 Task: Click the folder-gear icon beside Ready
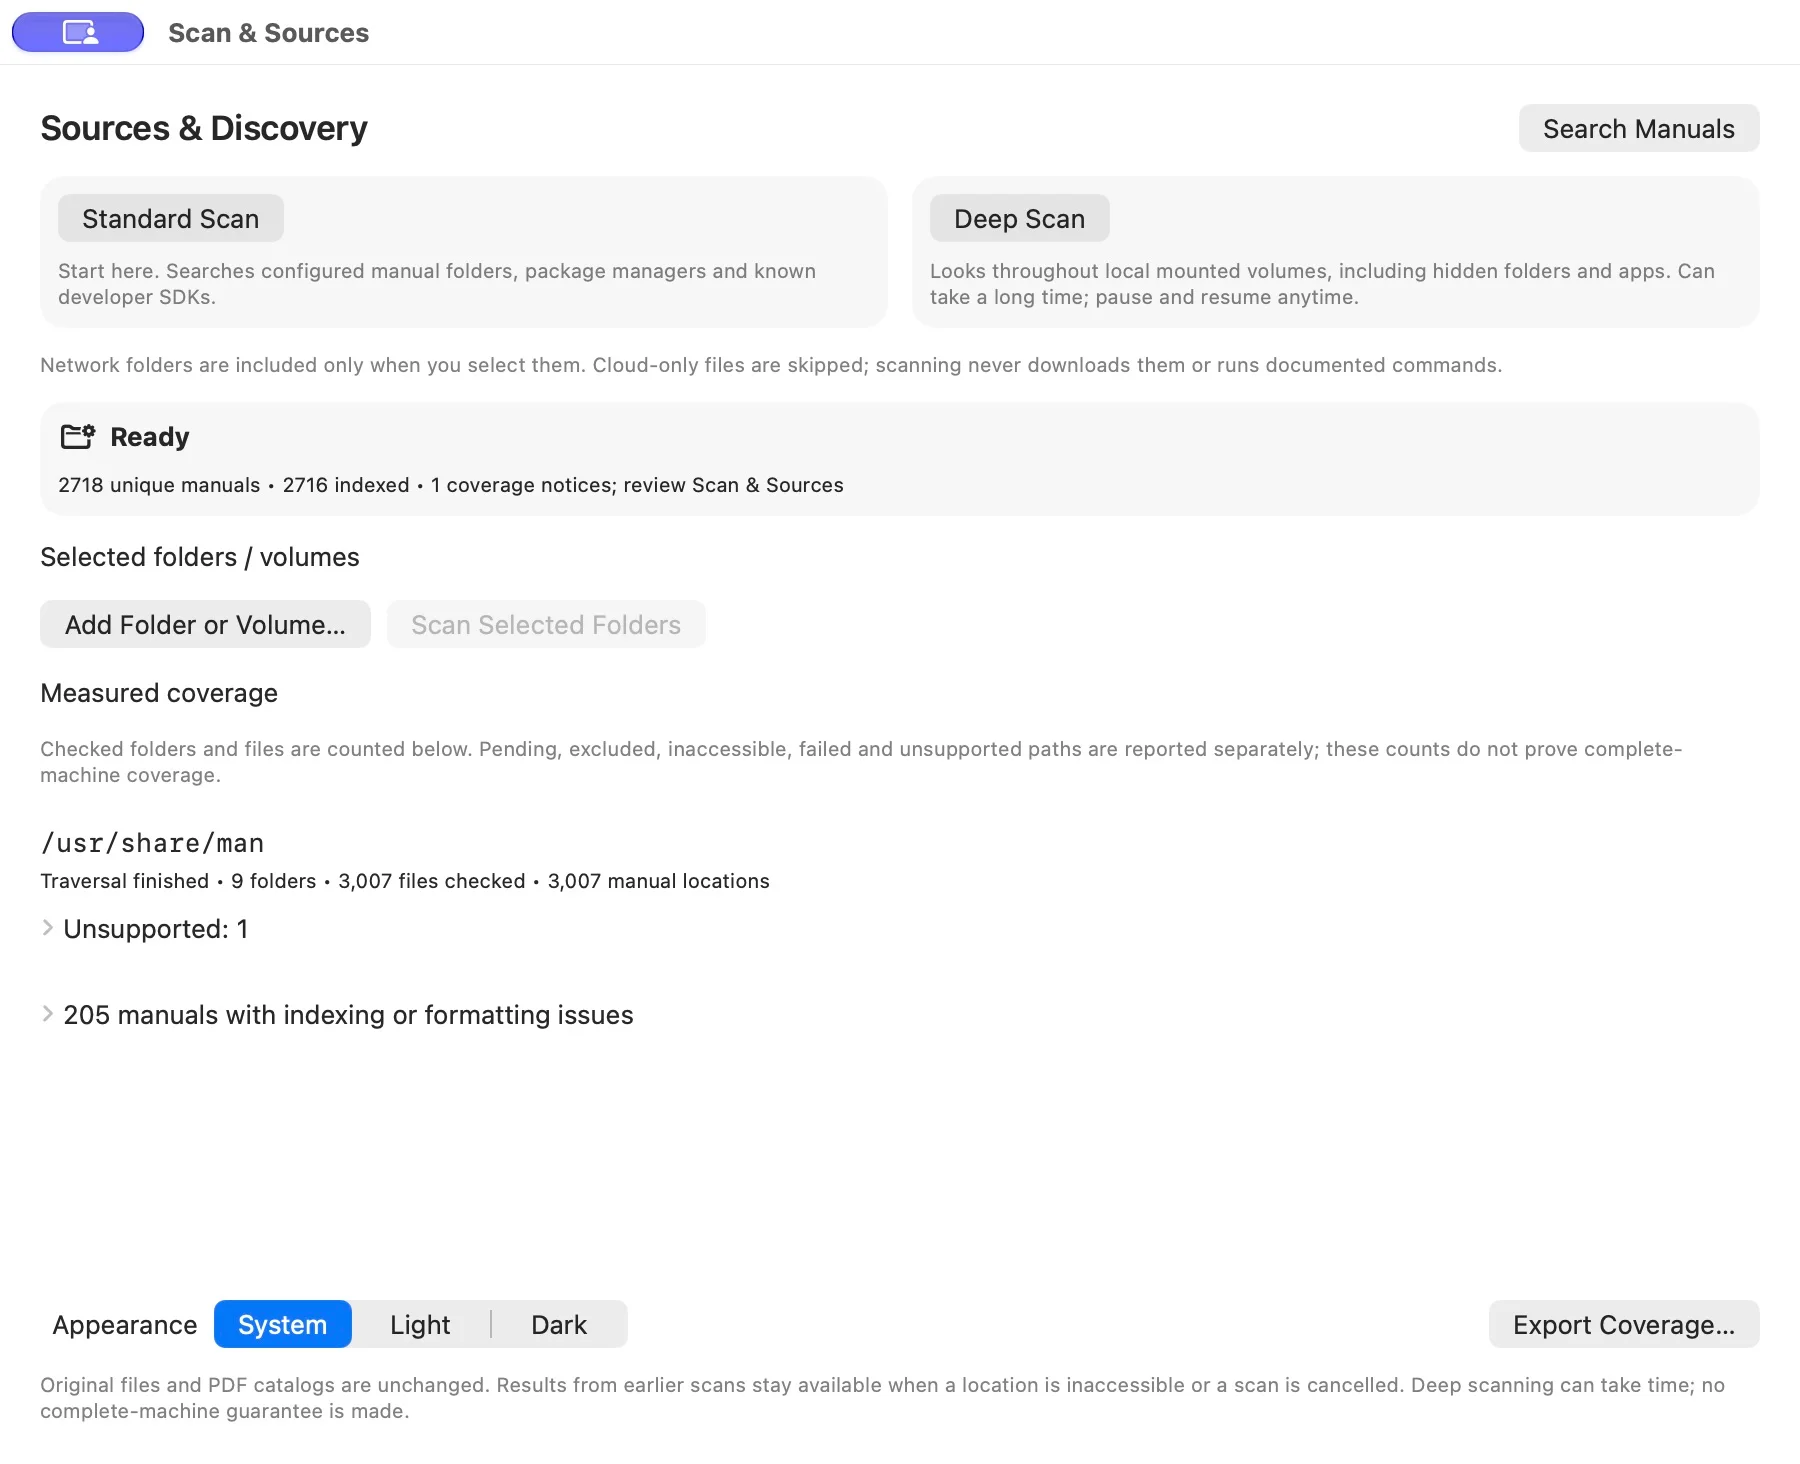pyautogui.click(x=78, y=437)
